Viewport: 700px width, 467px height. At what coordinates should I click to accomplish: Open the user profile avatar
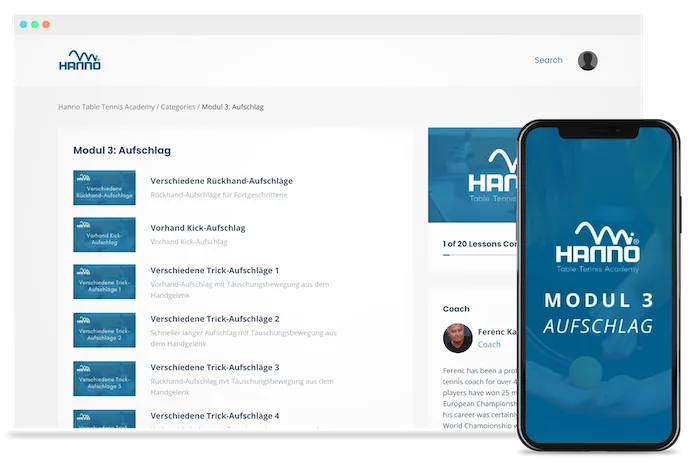(588, 61)
